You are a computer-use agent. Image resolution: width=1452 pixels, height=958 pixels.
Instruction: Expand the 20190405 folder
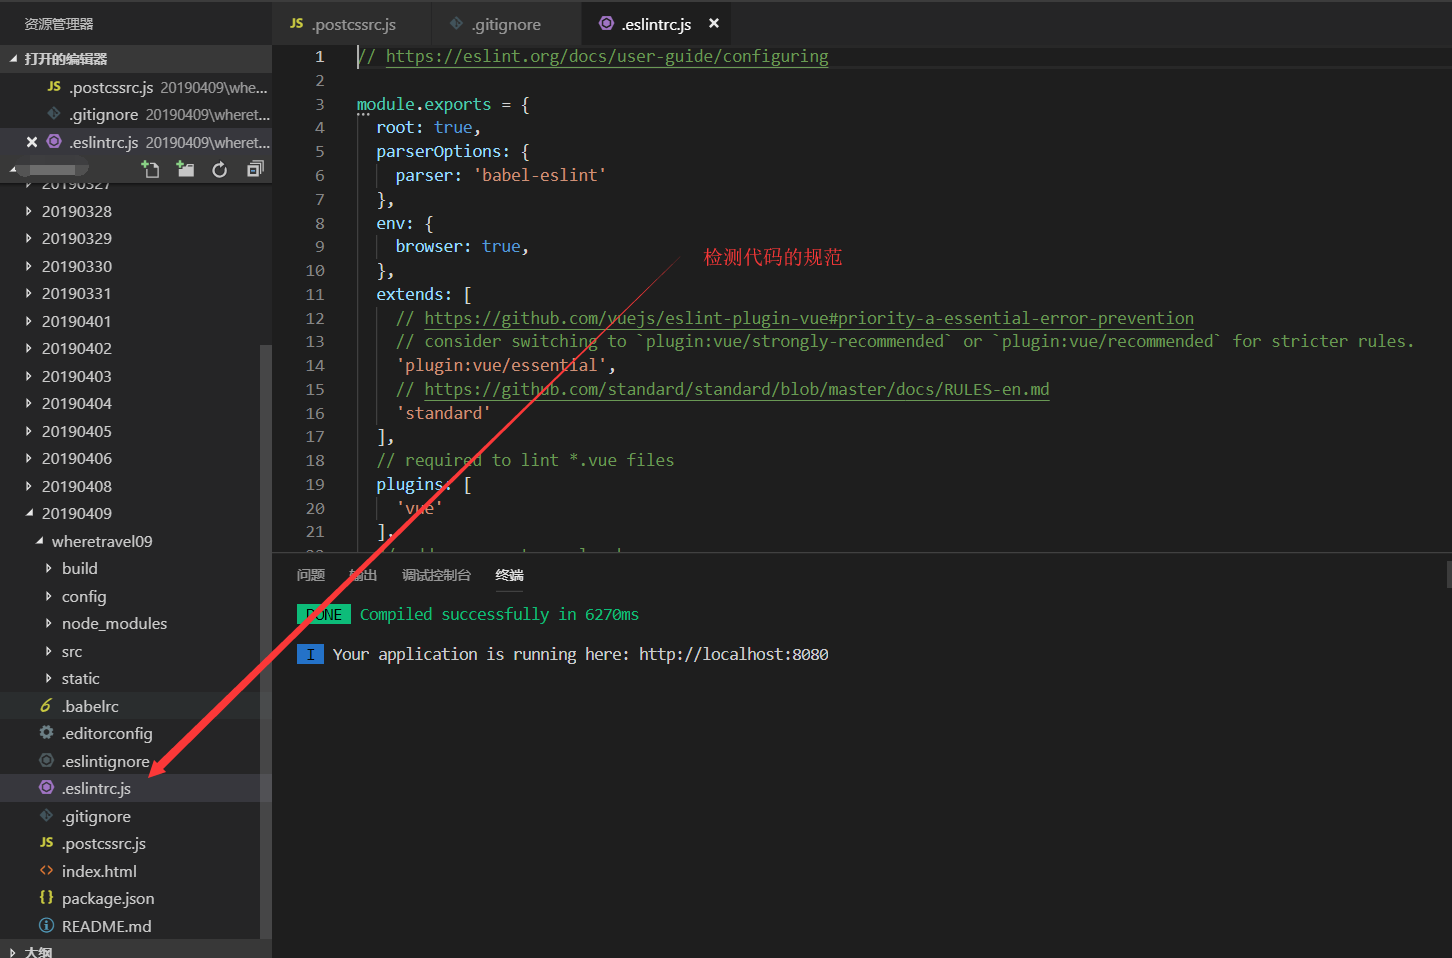(136, 431)
